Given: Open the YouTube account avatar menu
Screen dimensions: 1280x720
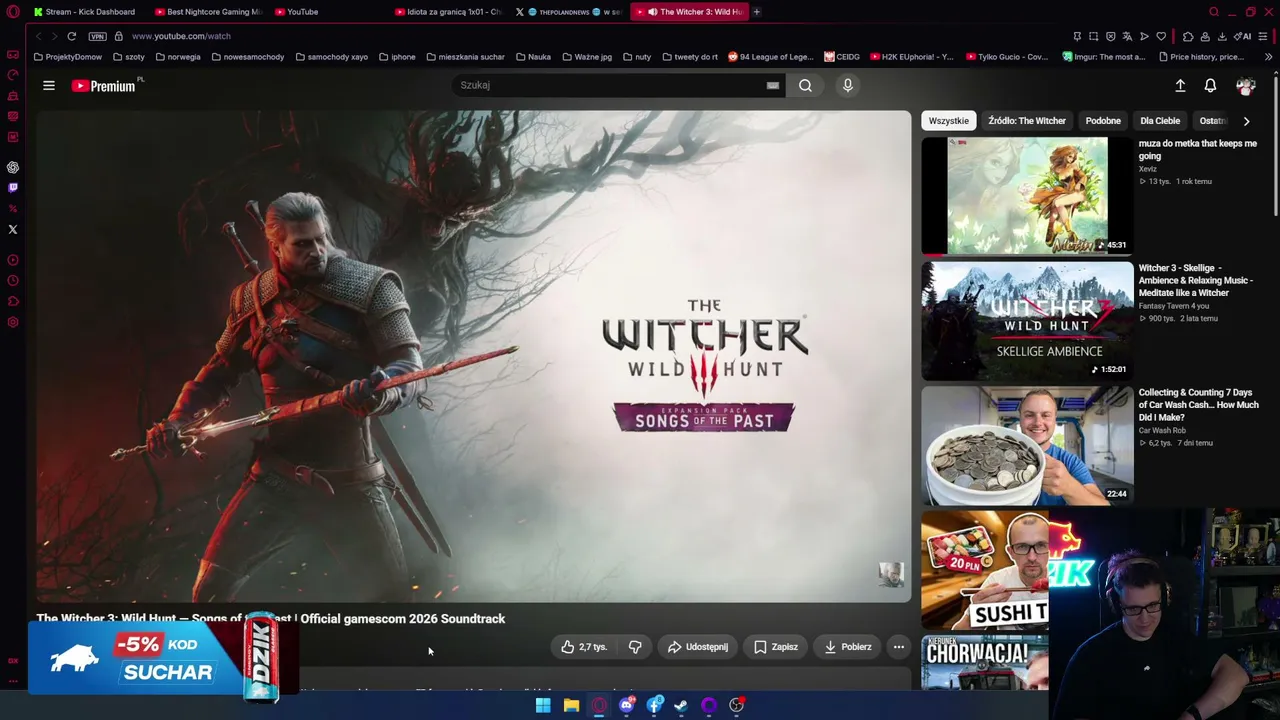Looking at the screenshot, I should (x=1246, y=86).
